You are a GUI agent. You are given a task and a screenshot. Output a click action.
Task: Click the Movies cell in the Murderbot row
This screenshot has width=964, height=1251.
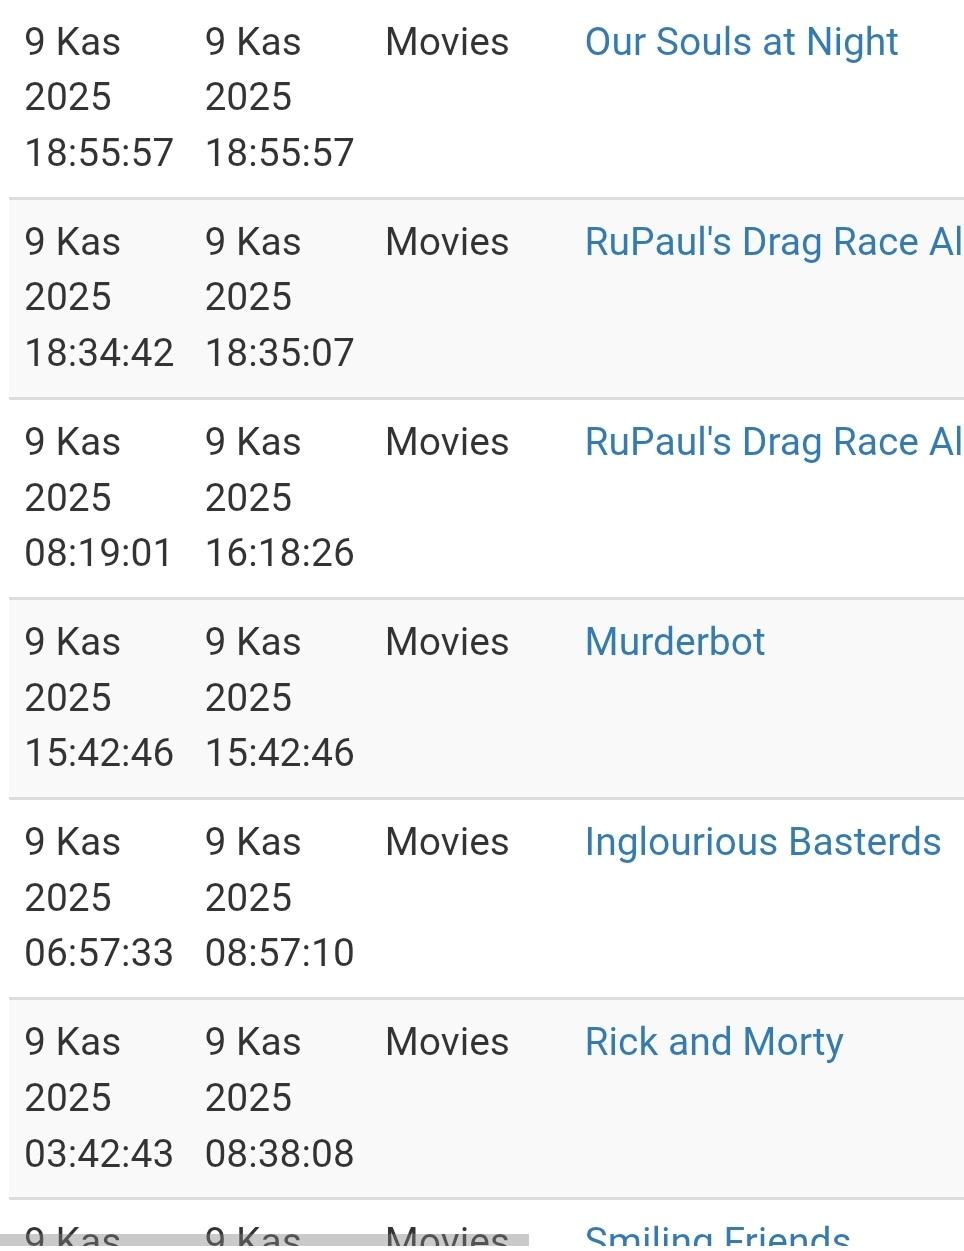(447, 642)
